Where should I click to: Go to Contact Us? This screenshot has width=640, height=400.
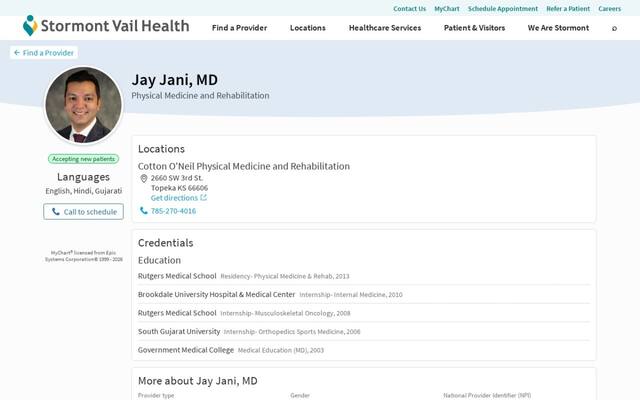coord(409,9)
